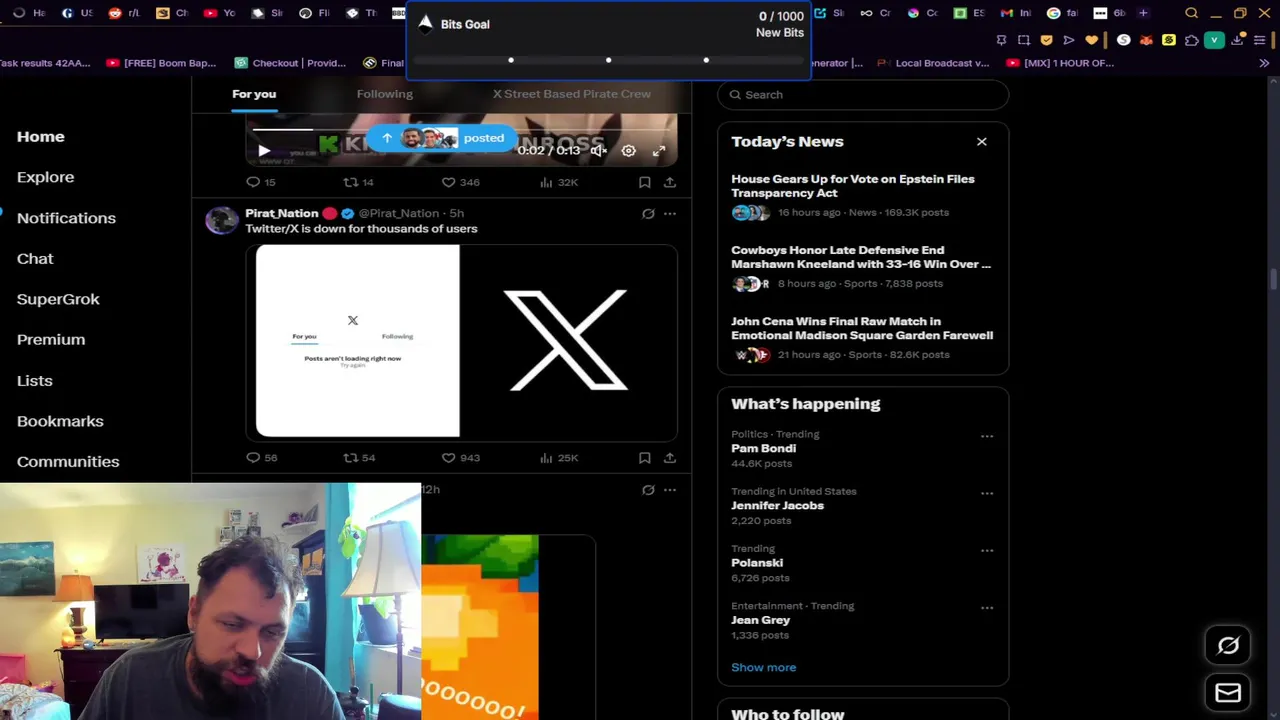Open Pirat_Nation profile avatar

click(x=222, y=220)
